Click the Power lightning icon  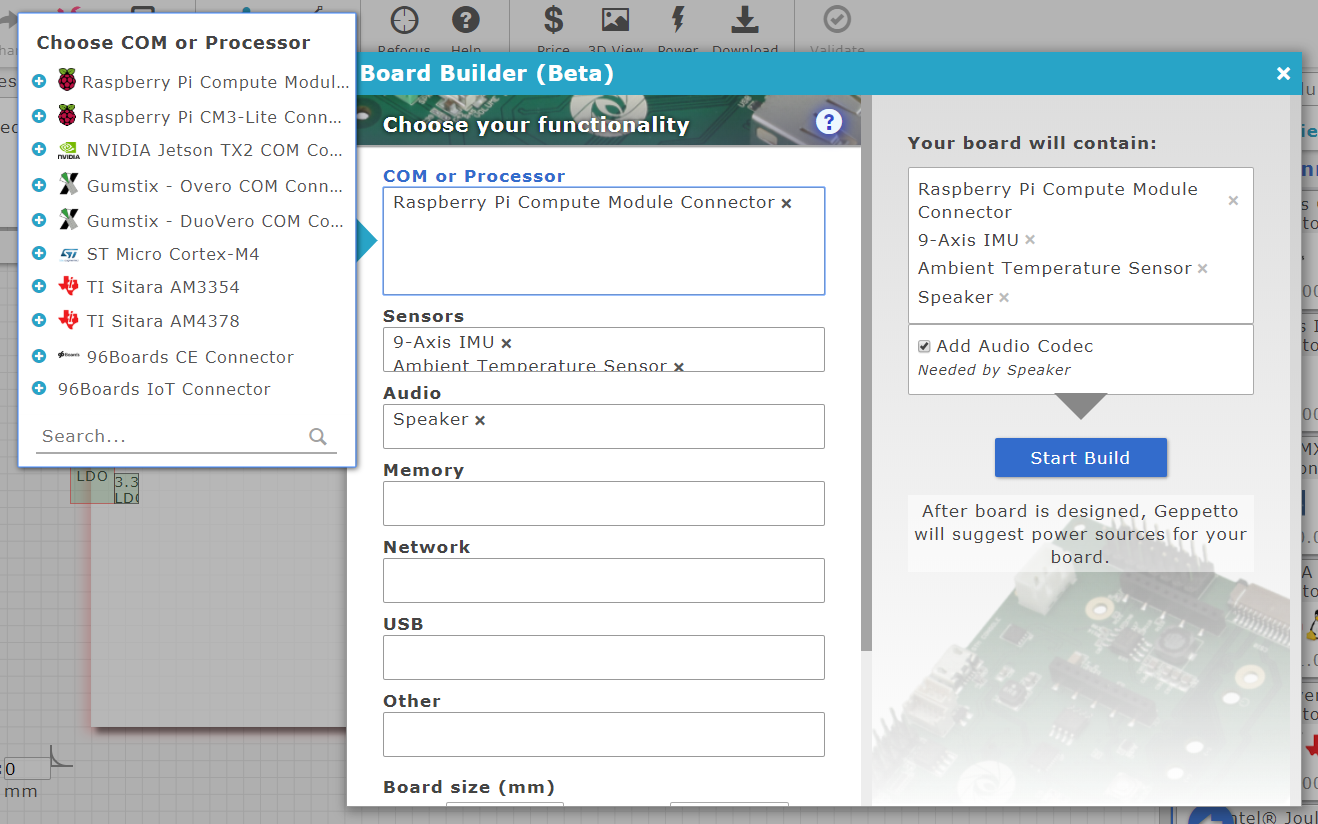pyautogui.click(x=678, y=20)
